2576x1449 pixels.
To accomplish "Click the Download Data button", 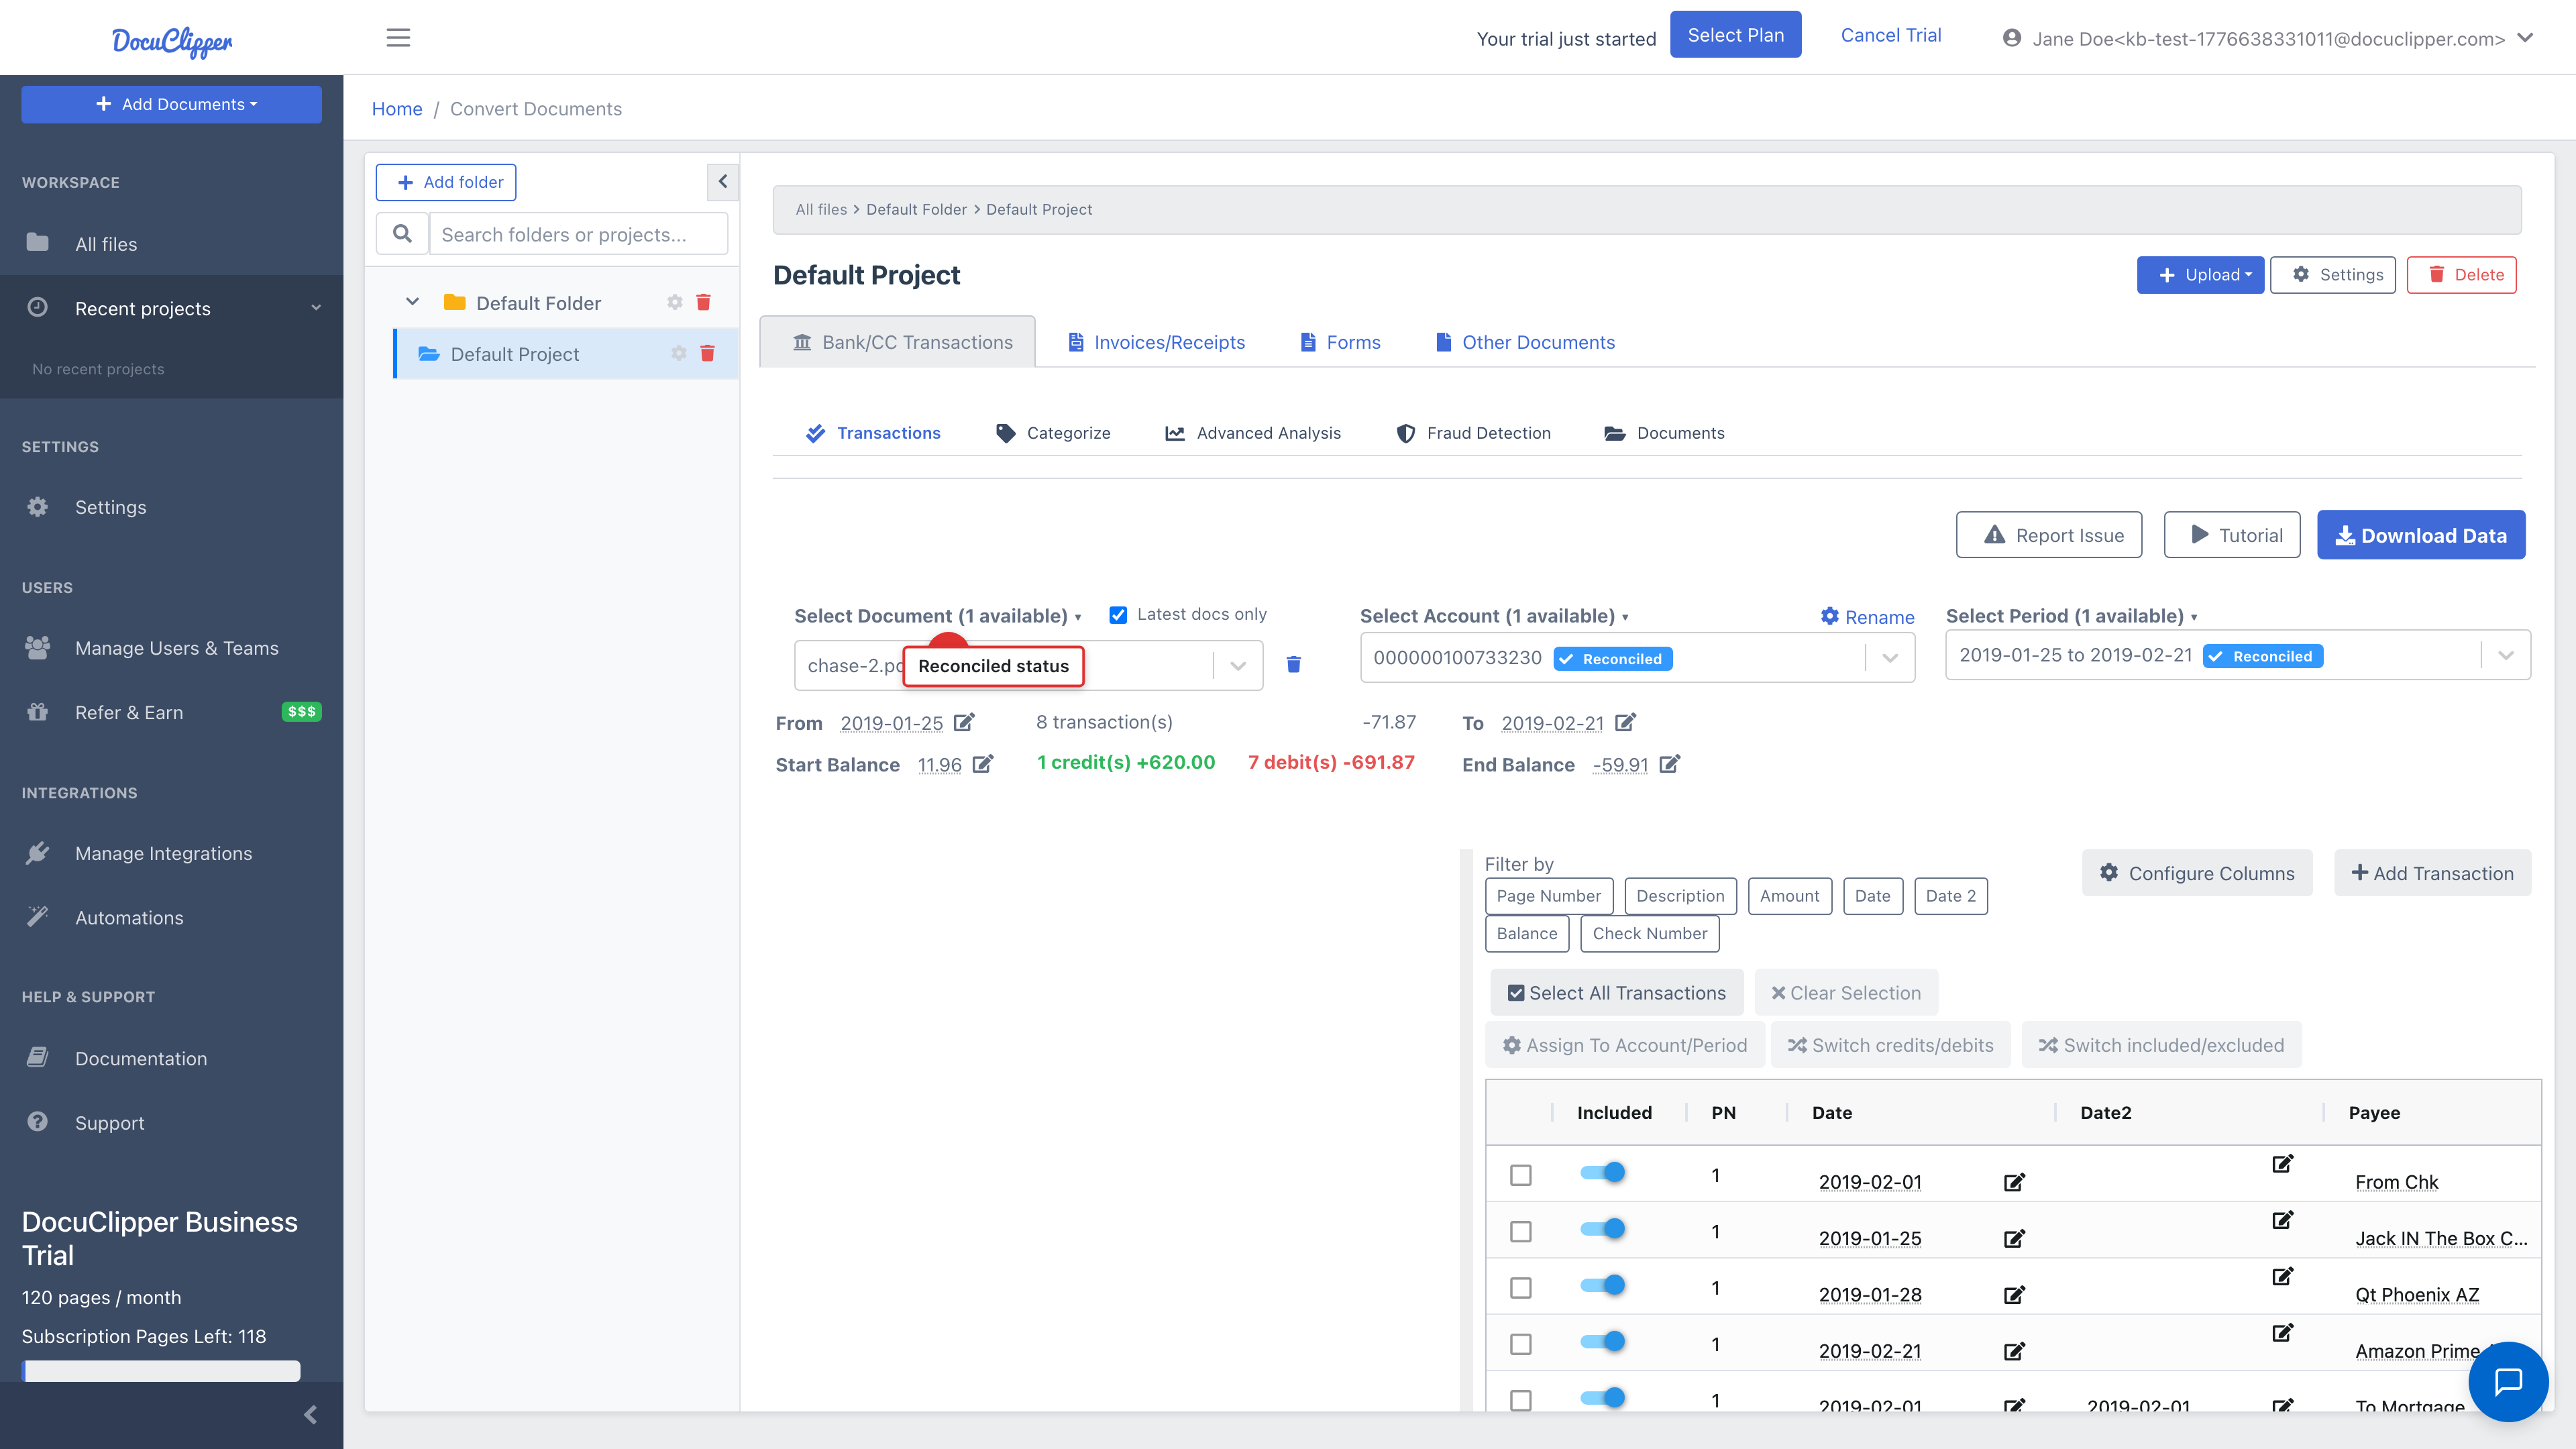I will [x=2421, y=535].
